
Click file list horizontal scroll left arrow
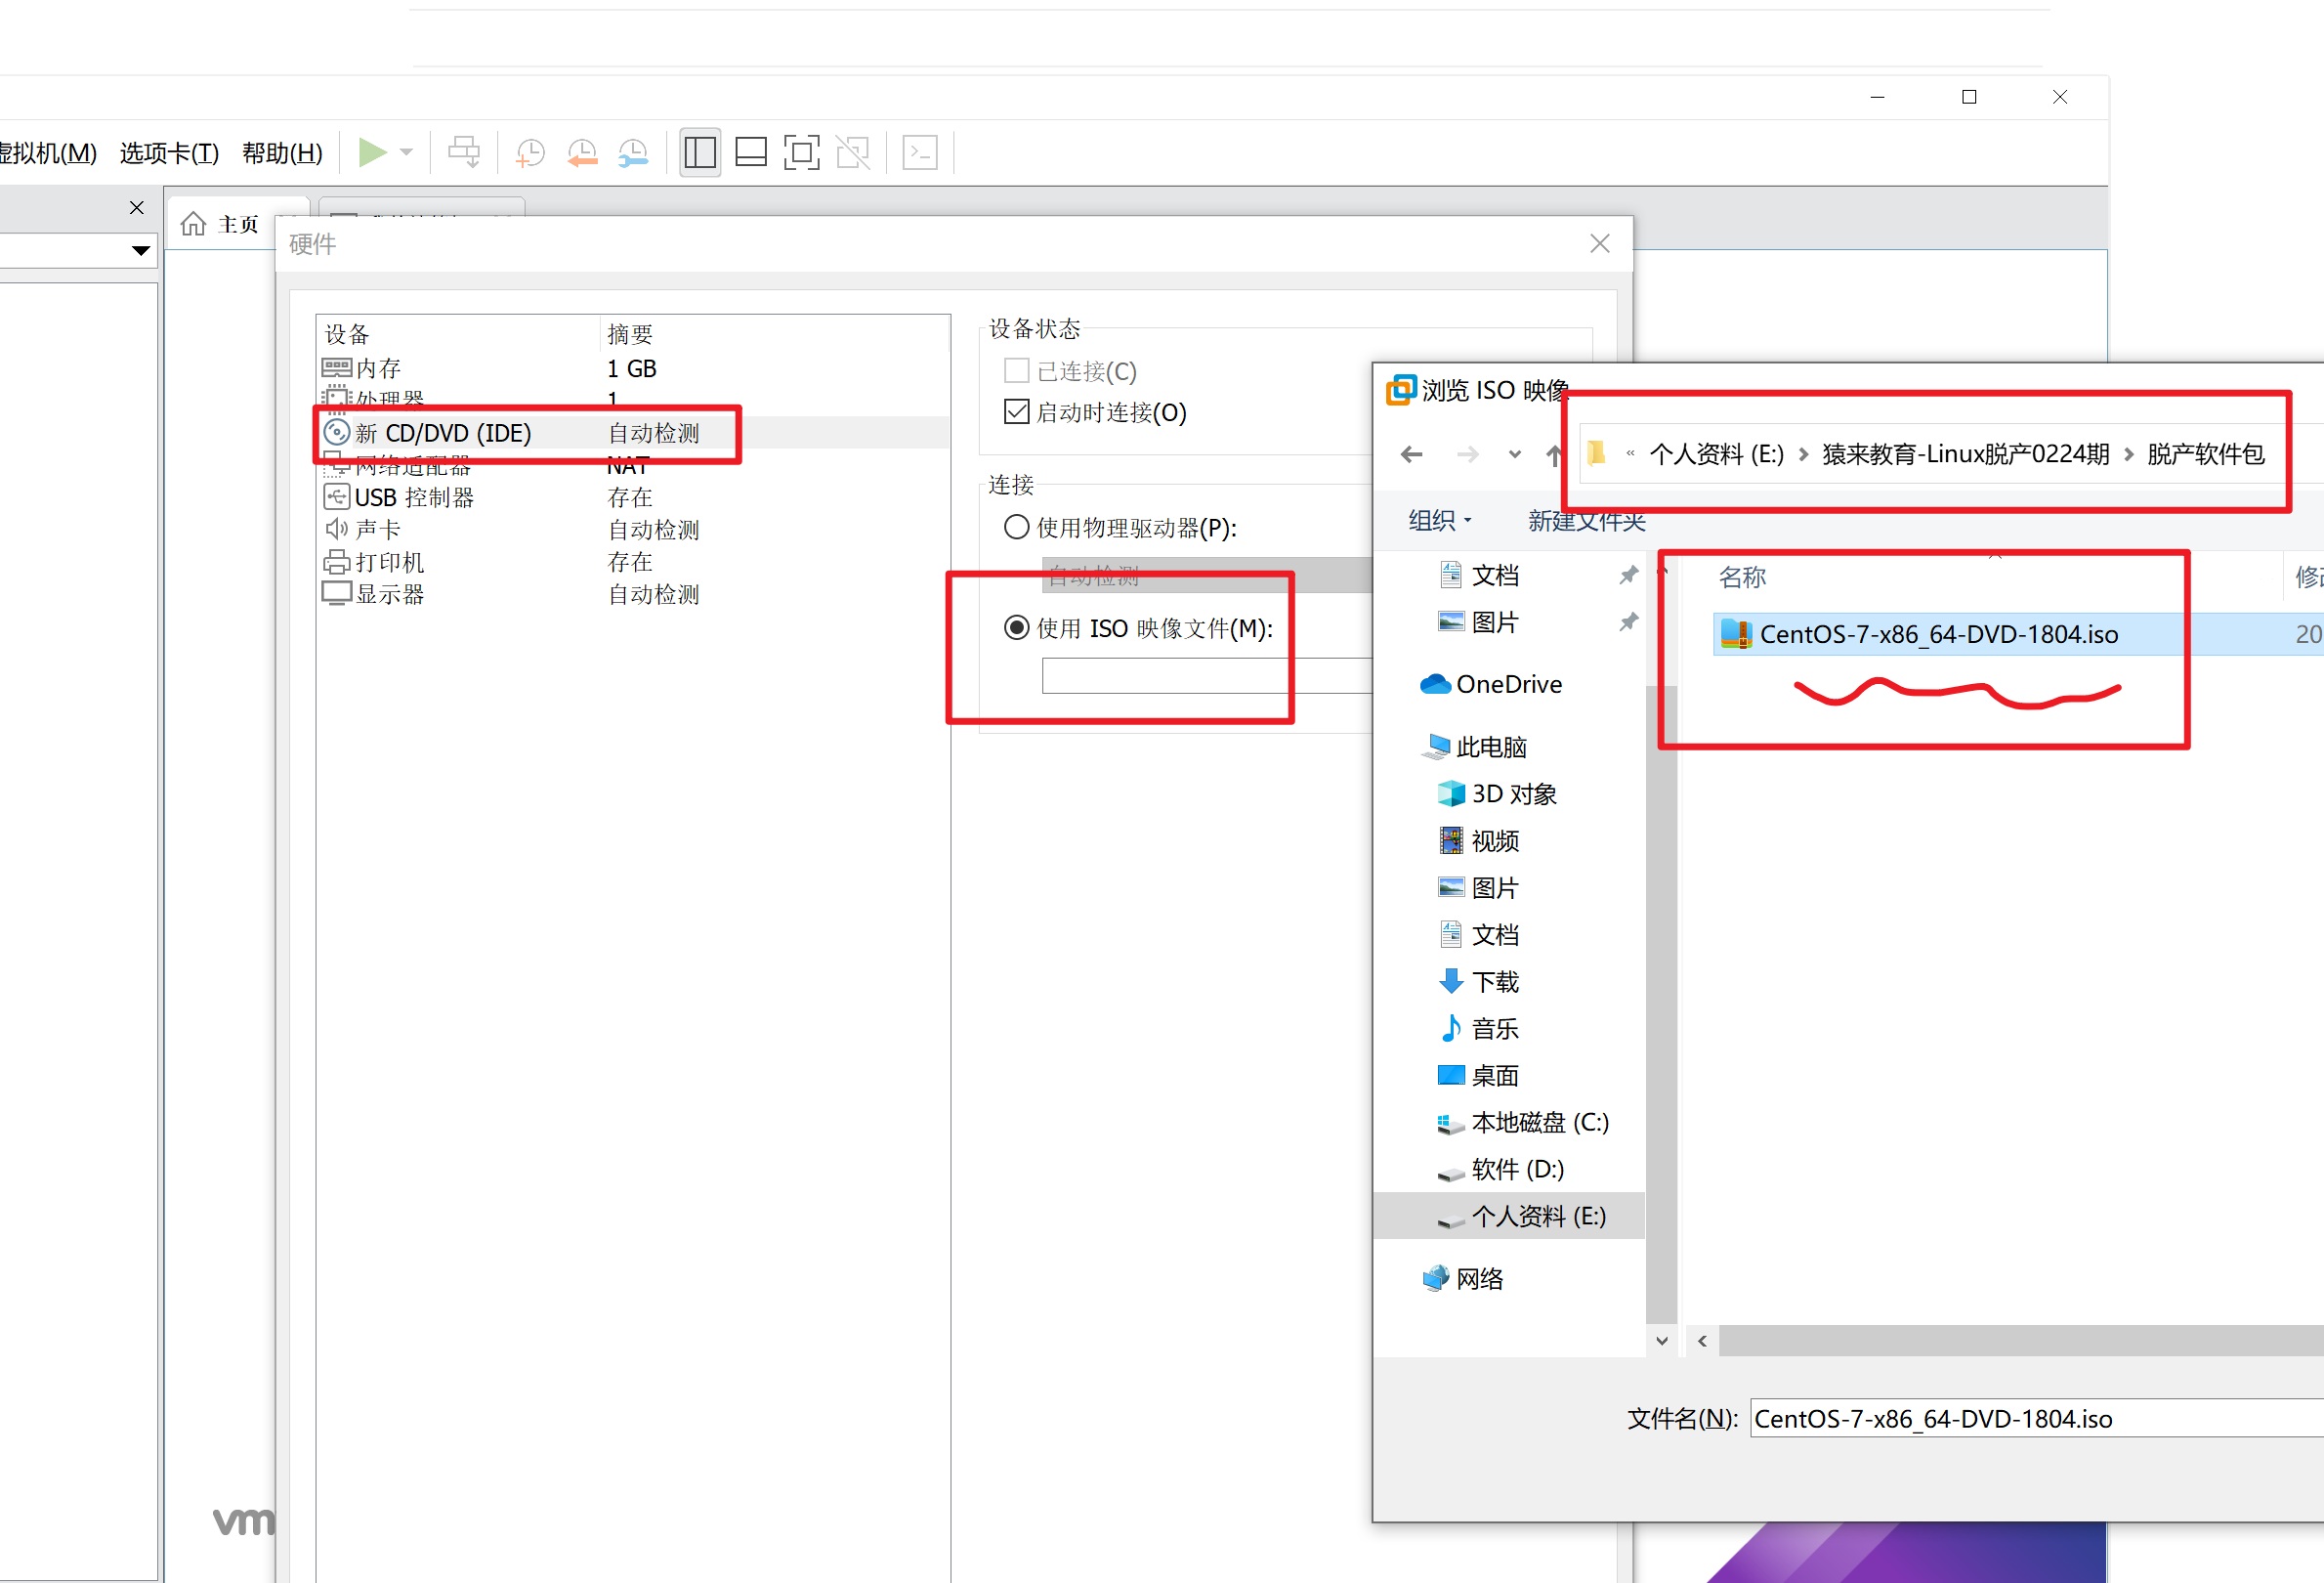1702,1341
